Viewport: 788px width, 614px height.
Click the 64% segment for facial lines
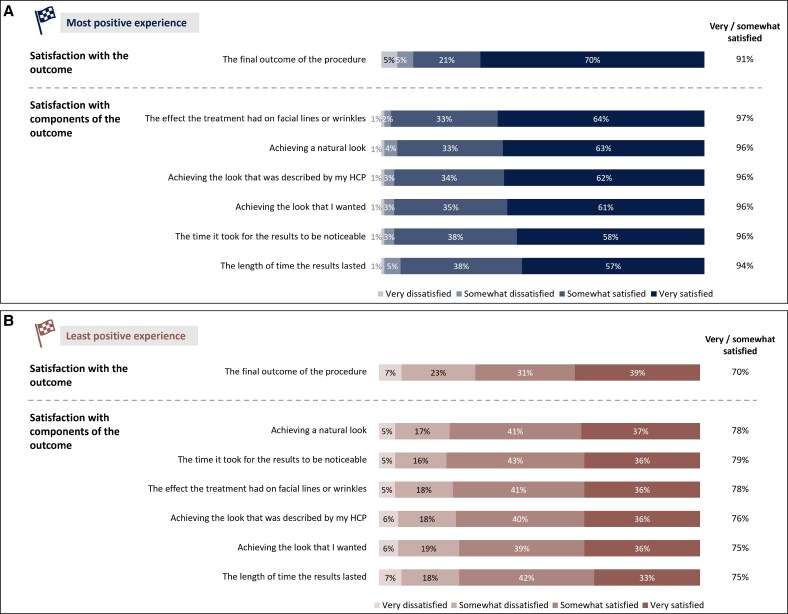pos(601,119)
